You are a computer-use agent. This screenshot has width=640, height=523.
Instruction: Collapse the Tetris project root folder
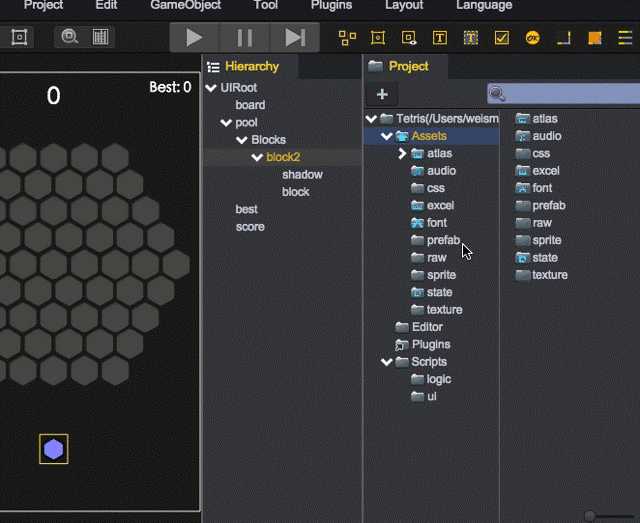click(371, 119)
